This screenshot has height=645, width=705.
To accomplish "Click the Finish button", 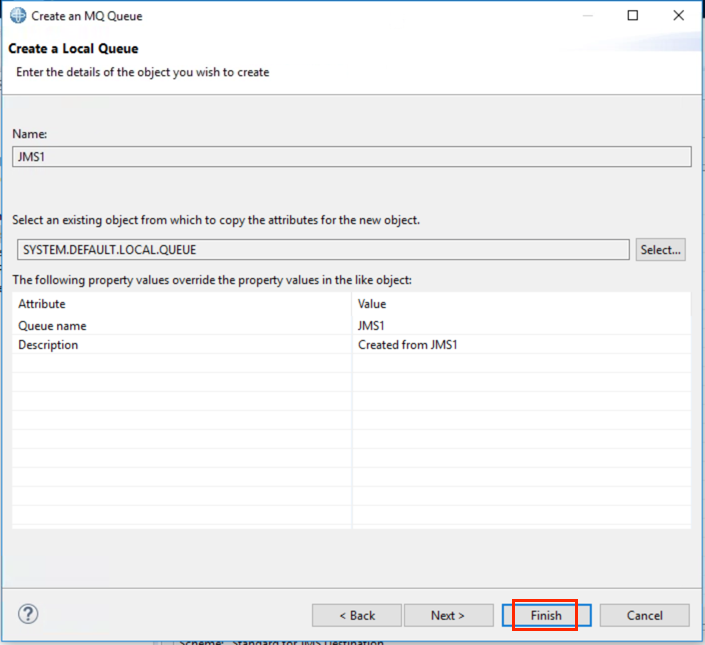I will pyautogui.click(x=546, y=615).
